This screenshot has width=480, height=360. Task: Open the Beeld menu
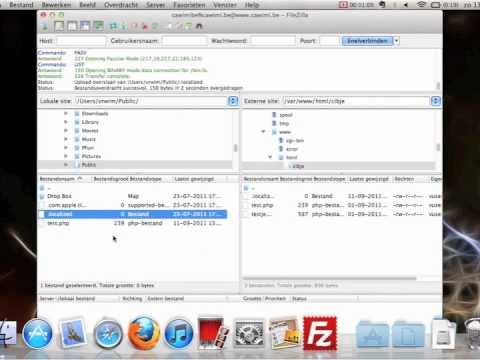coord(88,5)
